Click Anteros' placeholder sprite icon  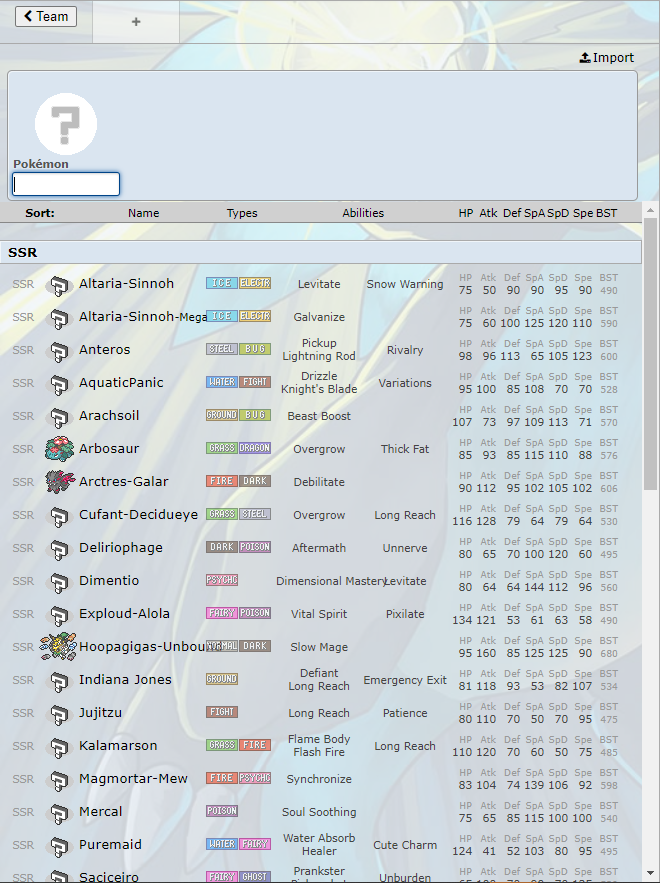(x=60, y=351)
